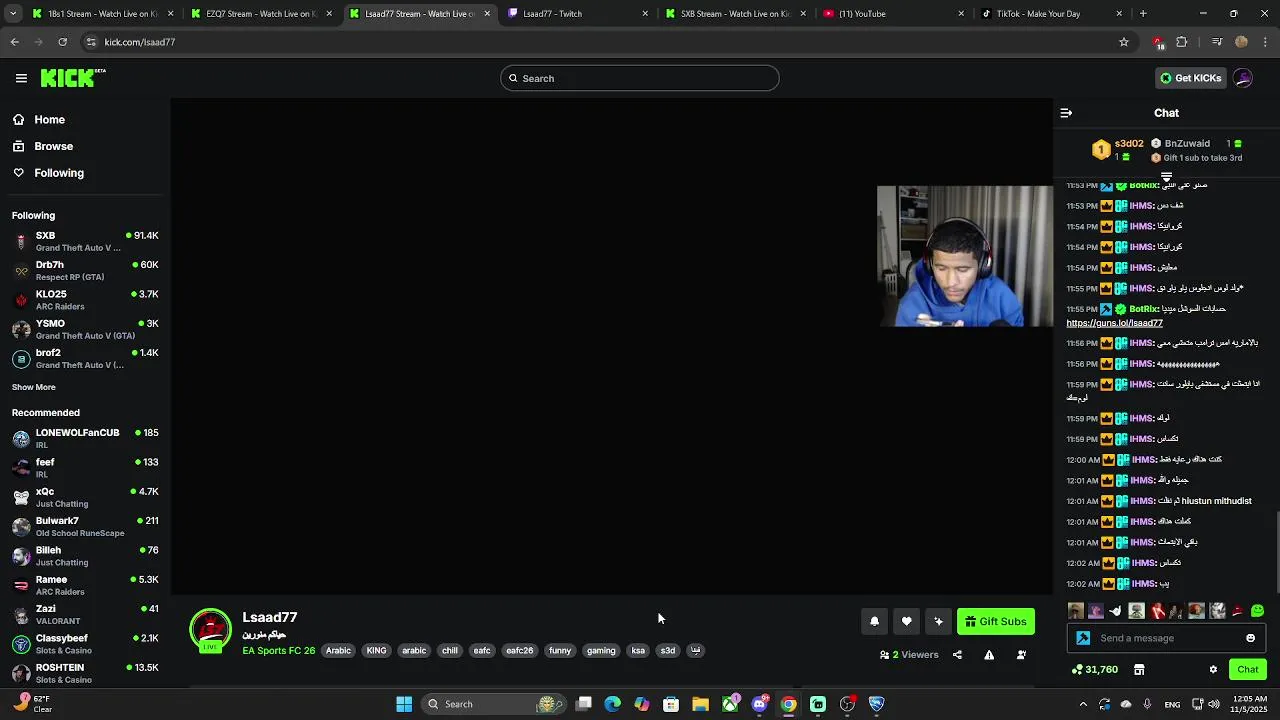Click the 31,760 channel points balance
The image size is (1280, 720).
[x=1094, y=670]
